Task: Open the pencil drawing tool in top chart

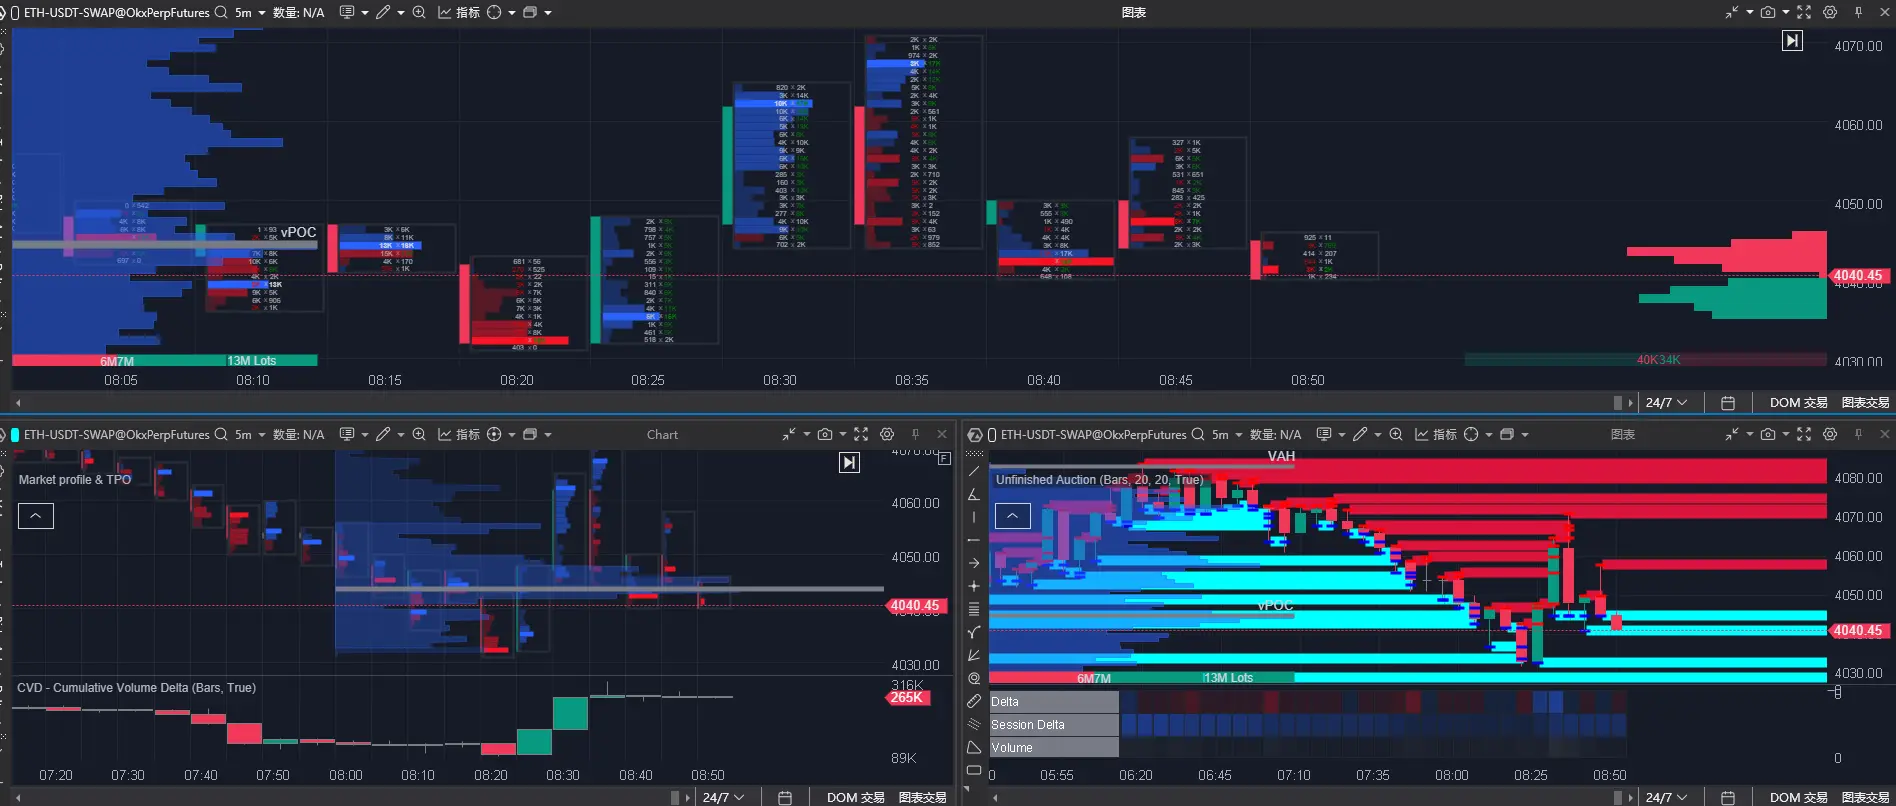Action: click(383, 13)
